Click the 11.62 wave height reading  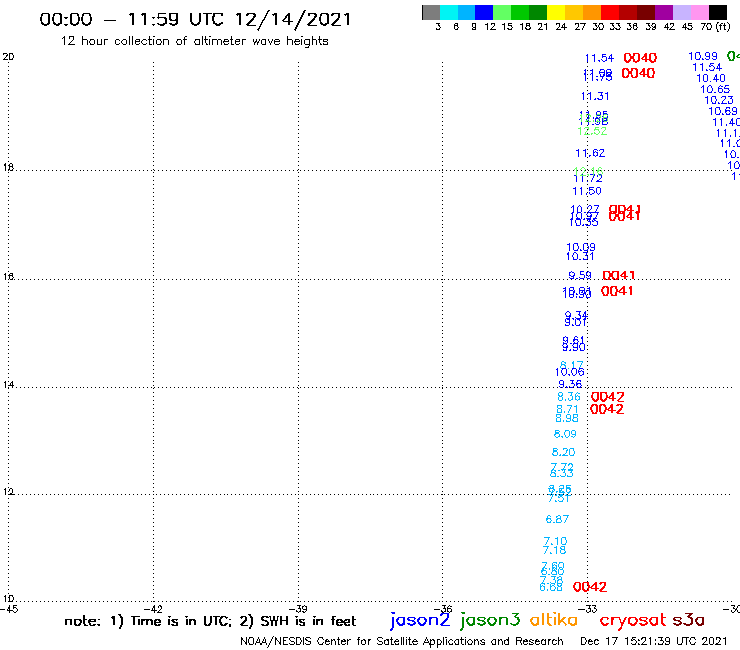[590, 153]
